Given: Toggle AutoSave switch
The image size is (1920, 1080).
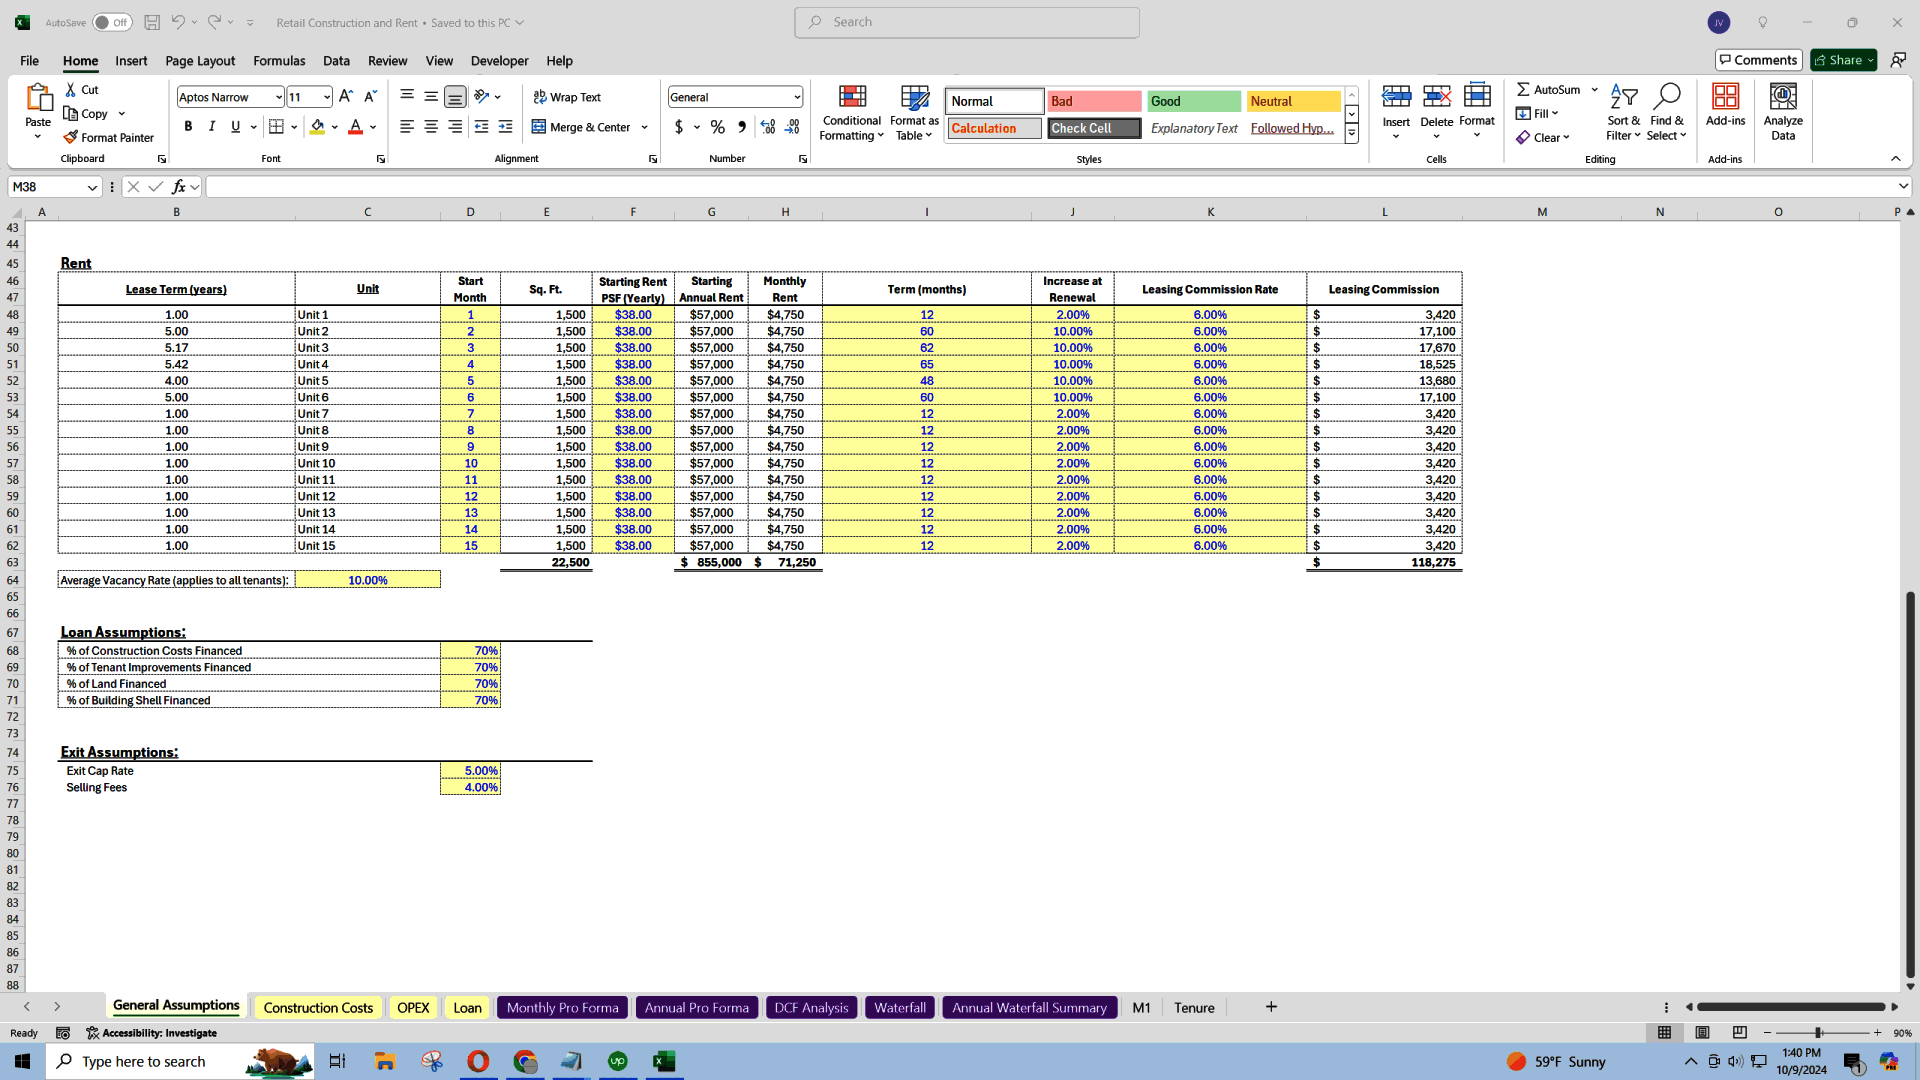Looking at the screenshot, I should pos(112,22).
